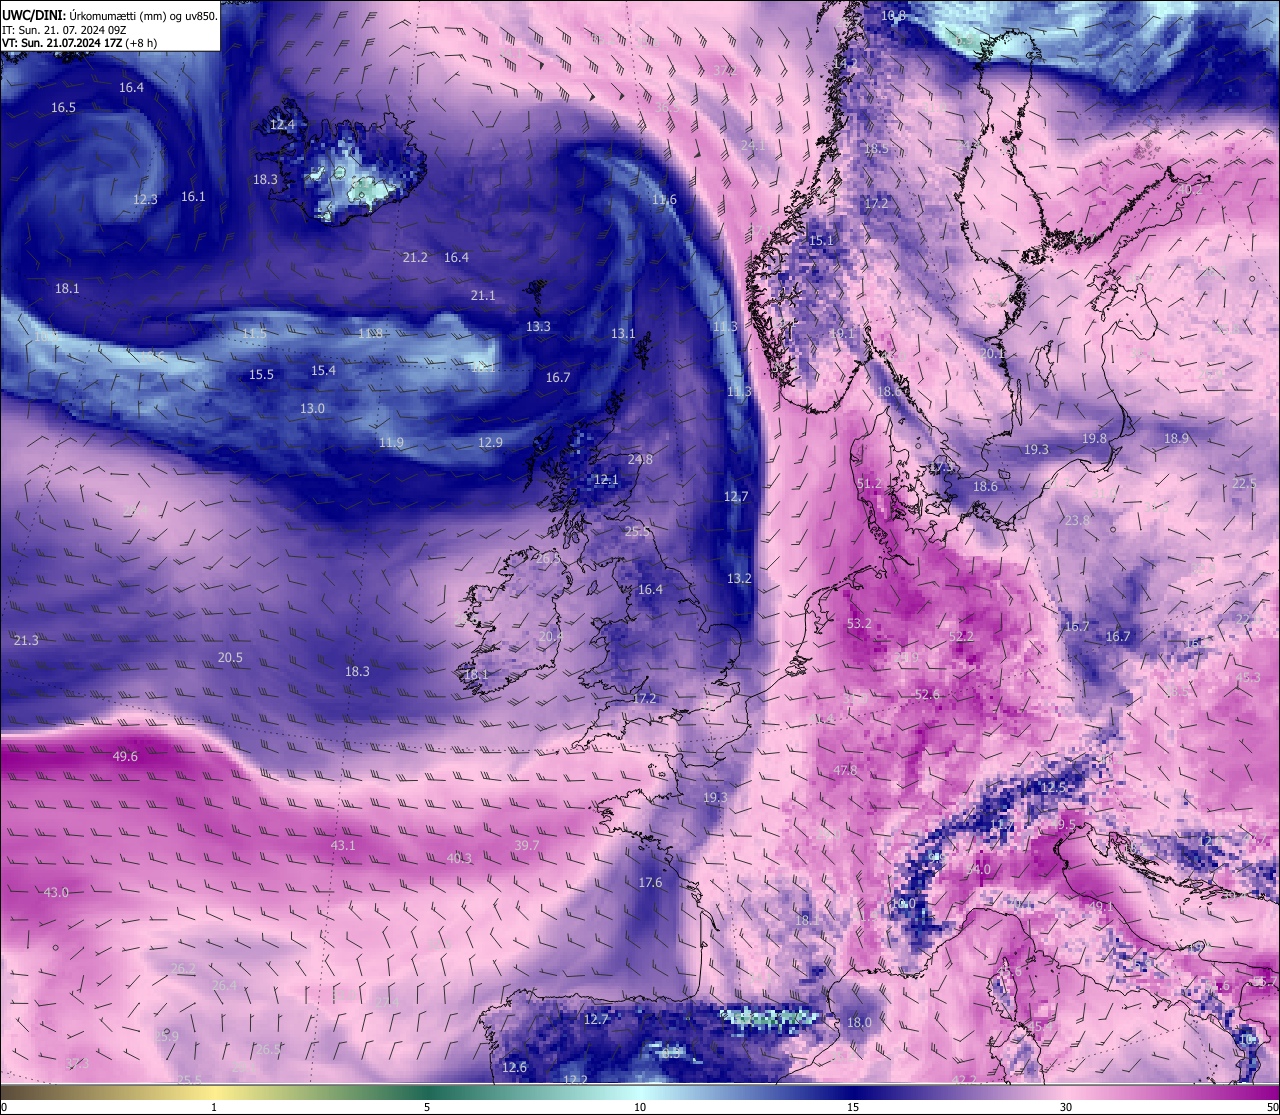This screenshot has height=1115, width=1280.
Task: Click the 20.1 label over Sweden
Action: click(992, 353)
